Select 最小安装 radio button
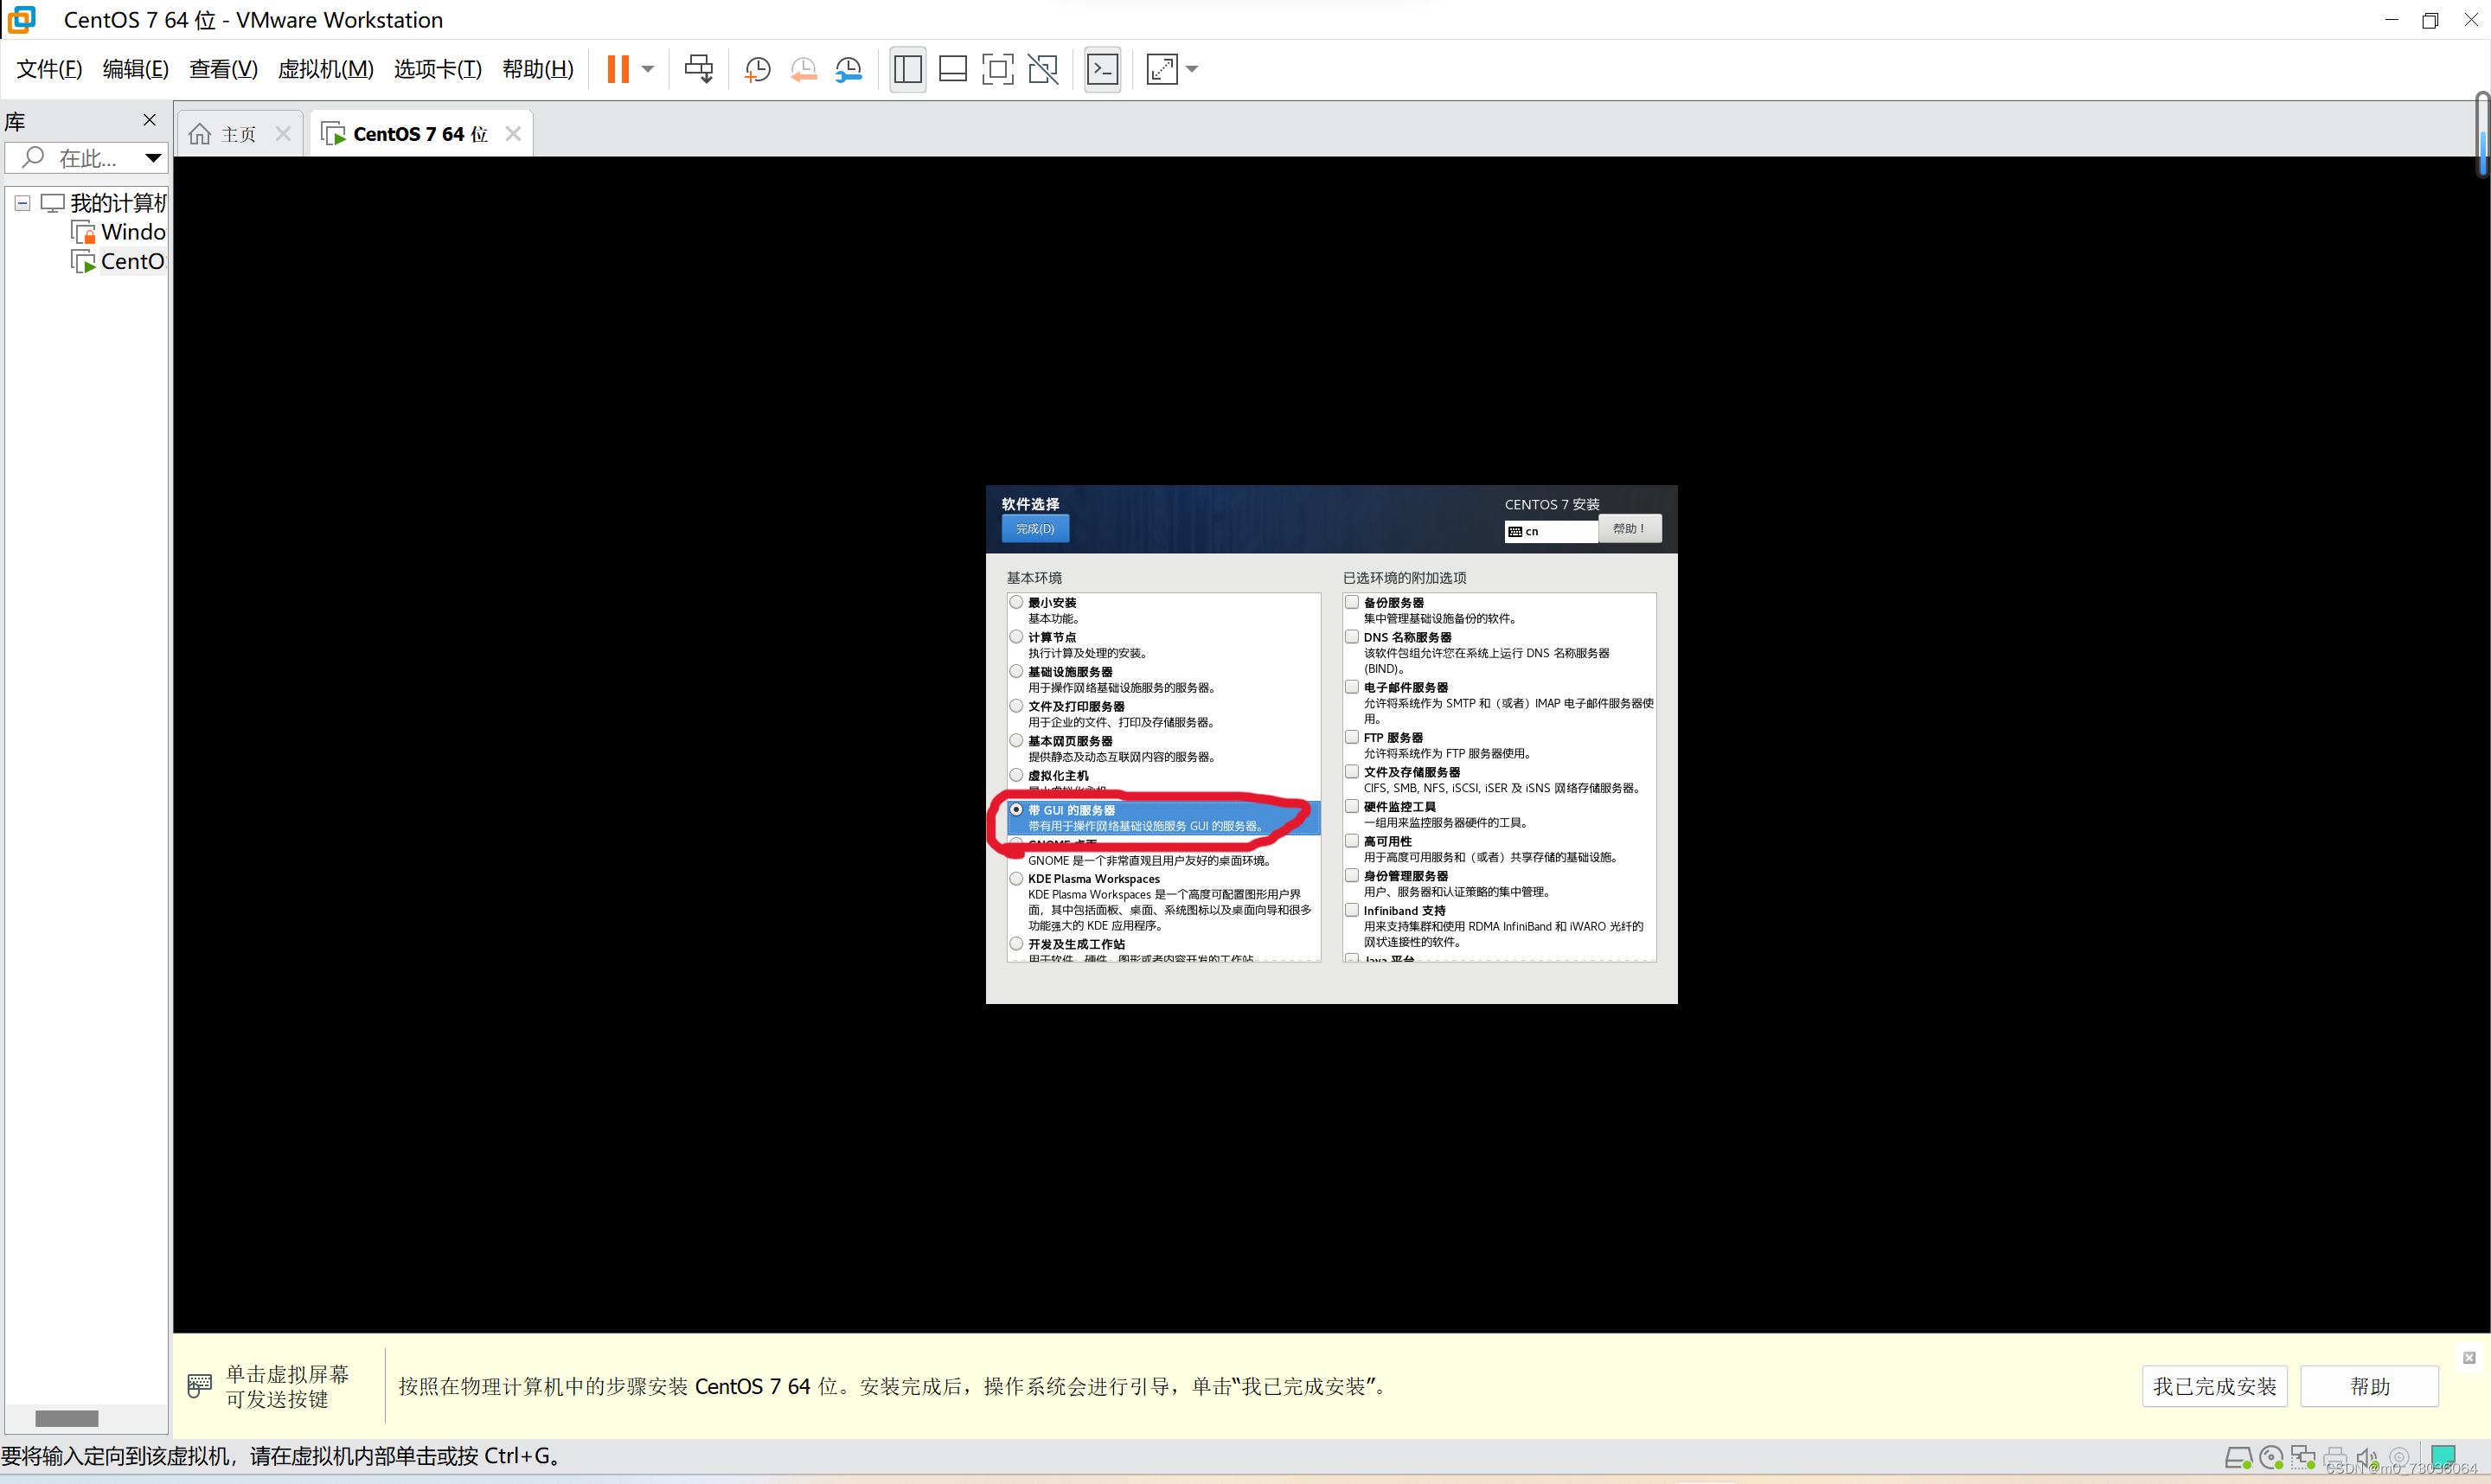 click(x=1016, y=602)
